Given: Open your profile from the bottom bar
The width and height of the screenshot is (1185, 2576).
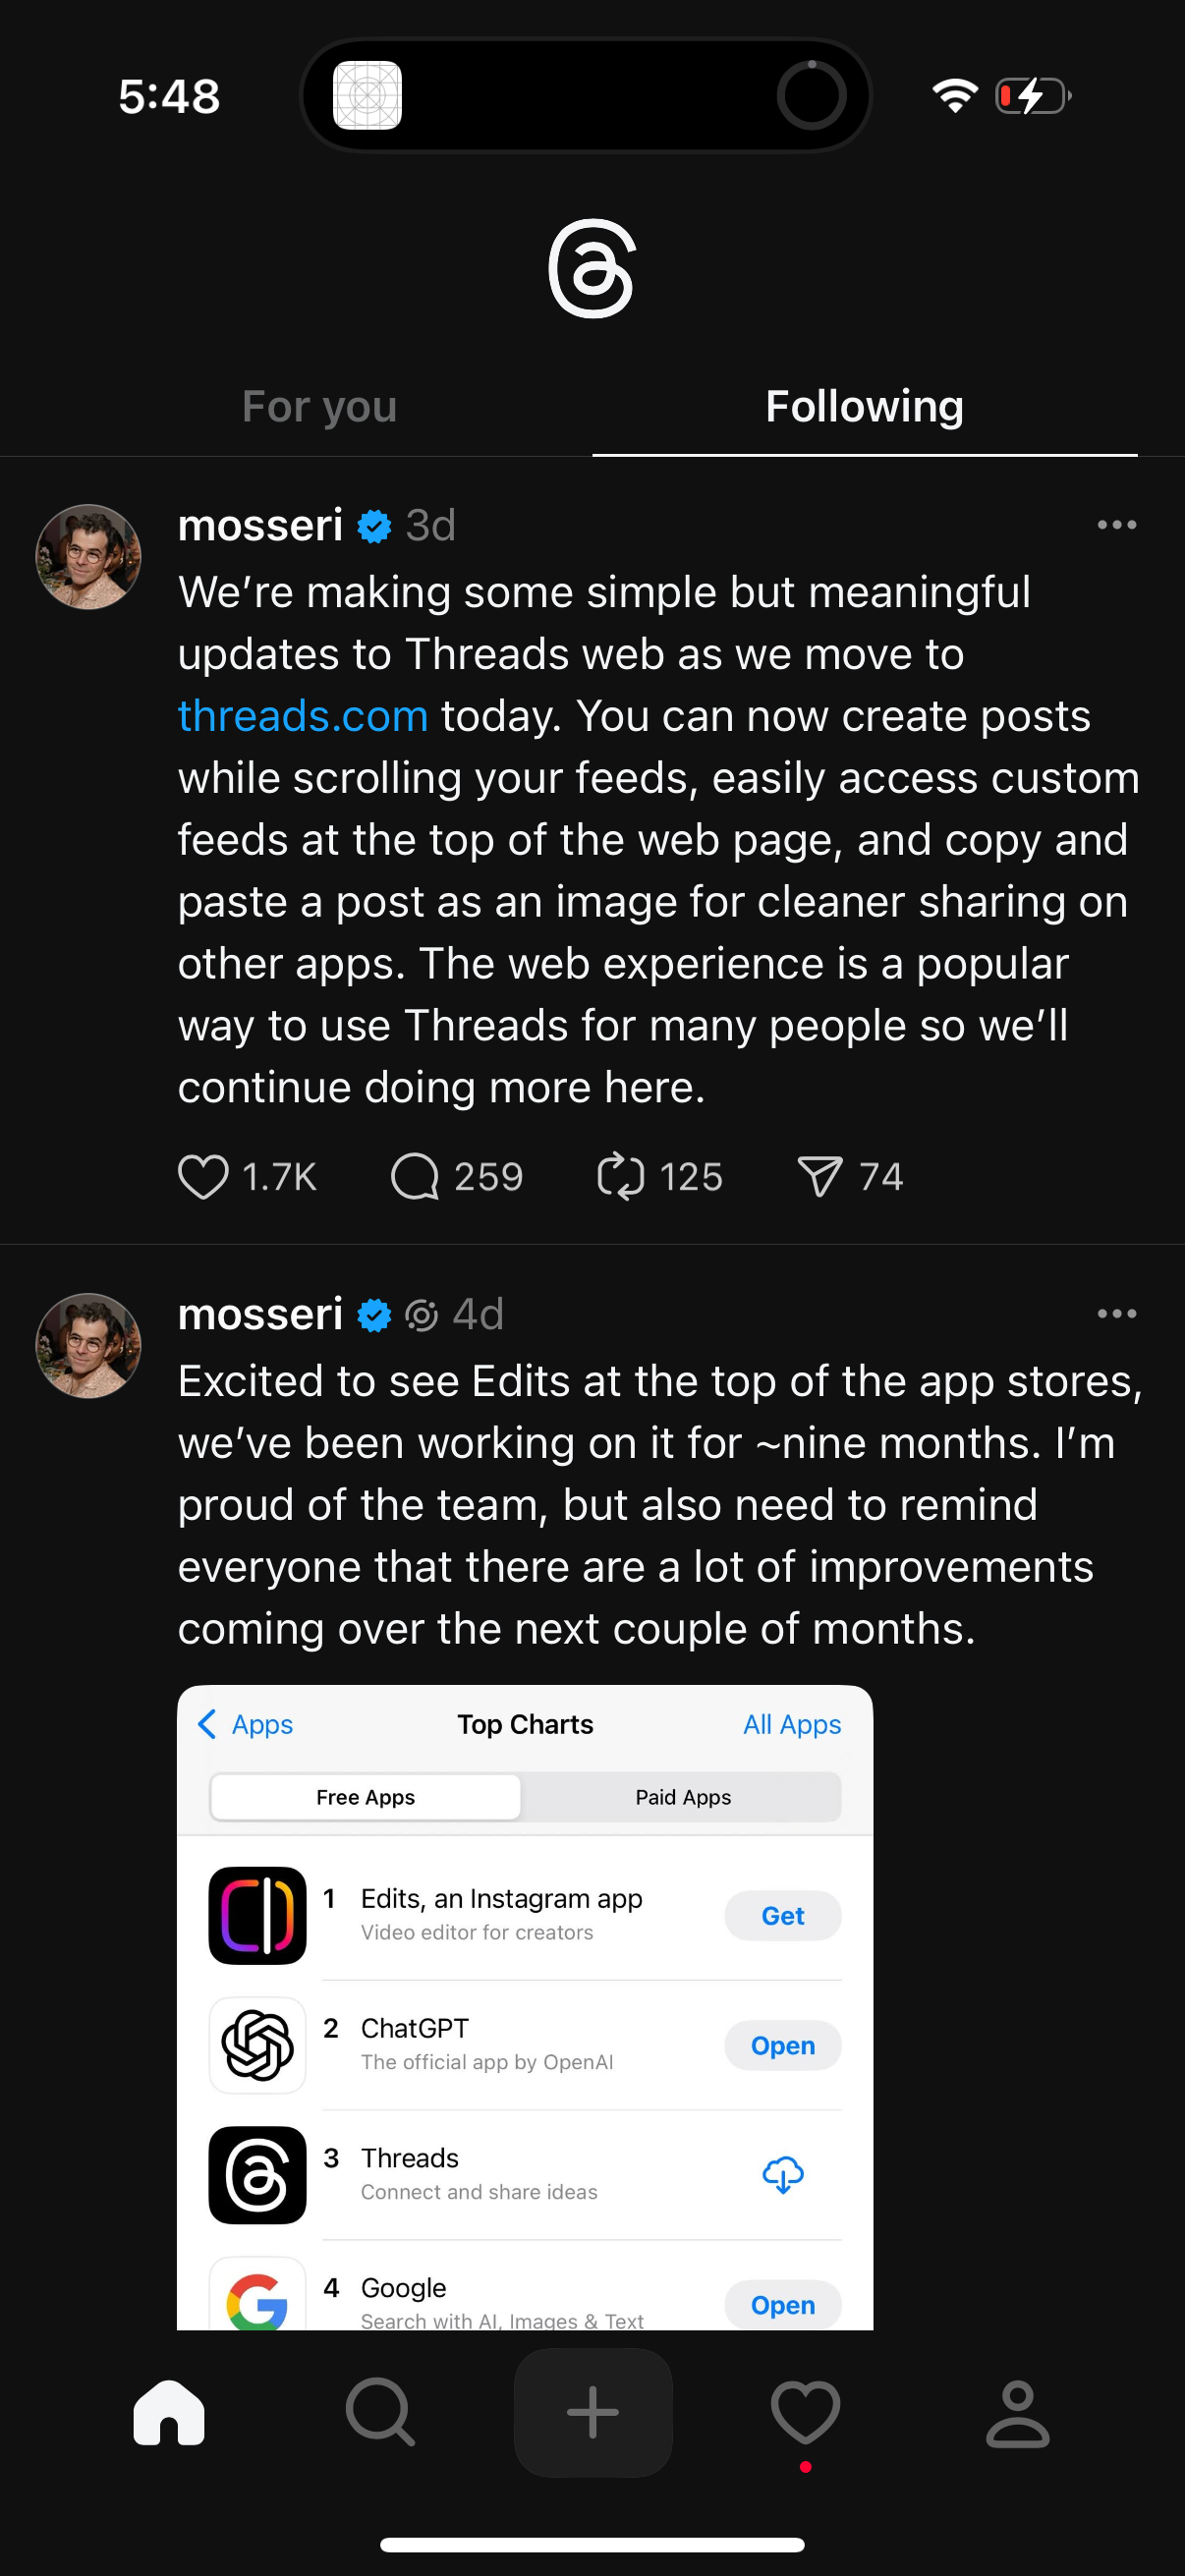Looking at the screenshot, I should pyautogui.click(x=1018, y=2413).
